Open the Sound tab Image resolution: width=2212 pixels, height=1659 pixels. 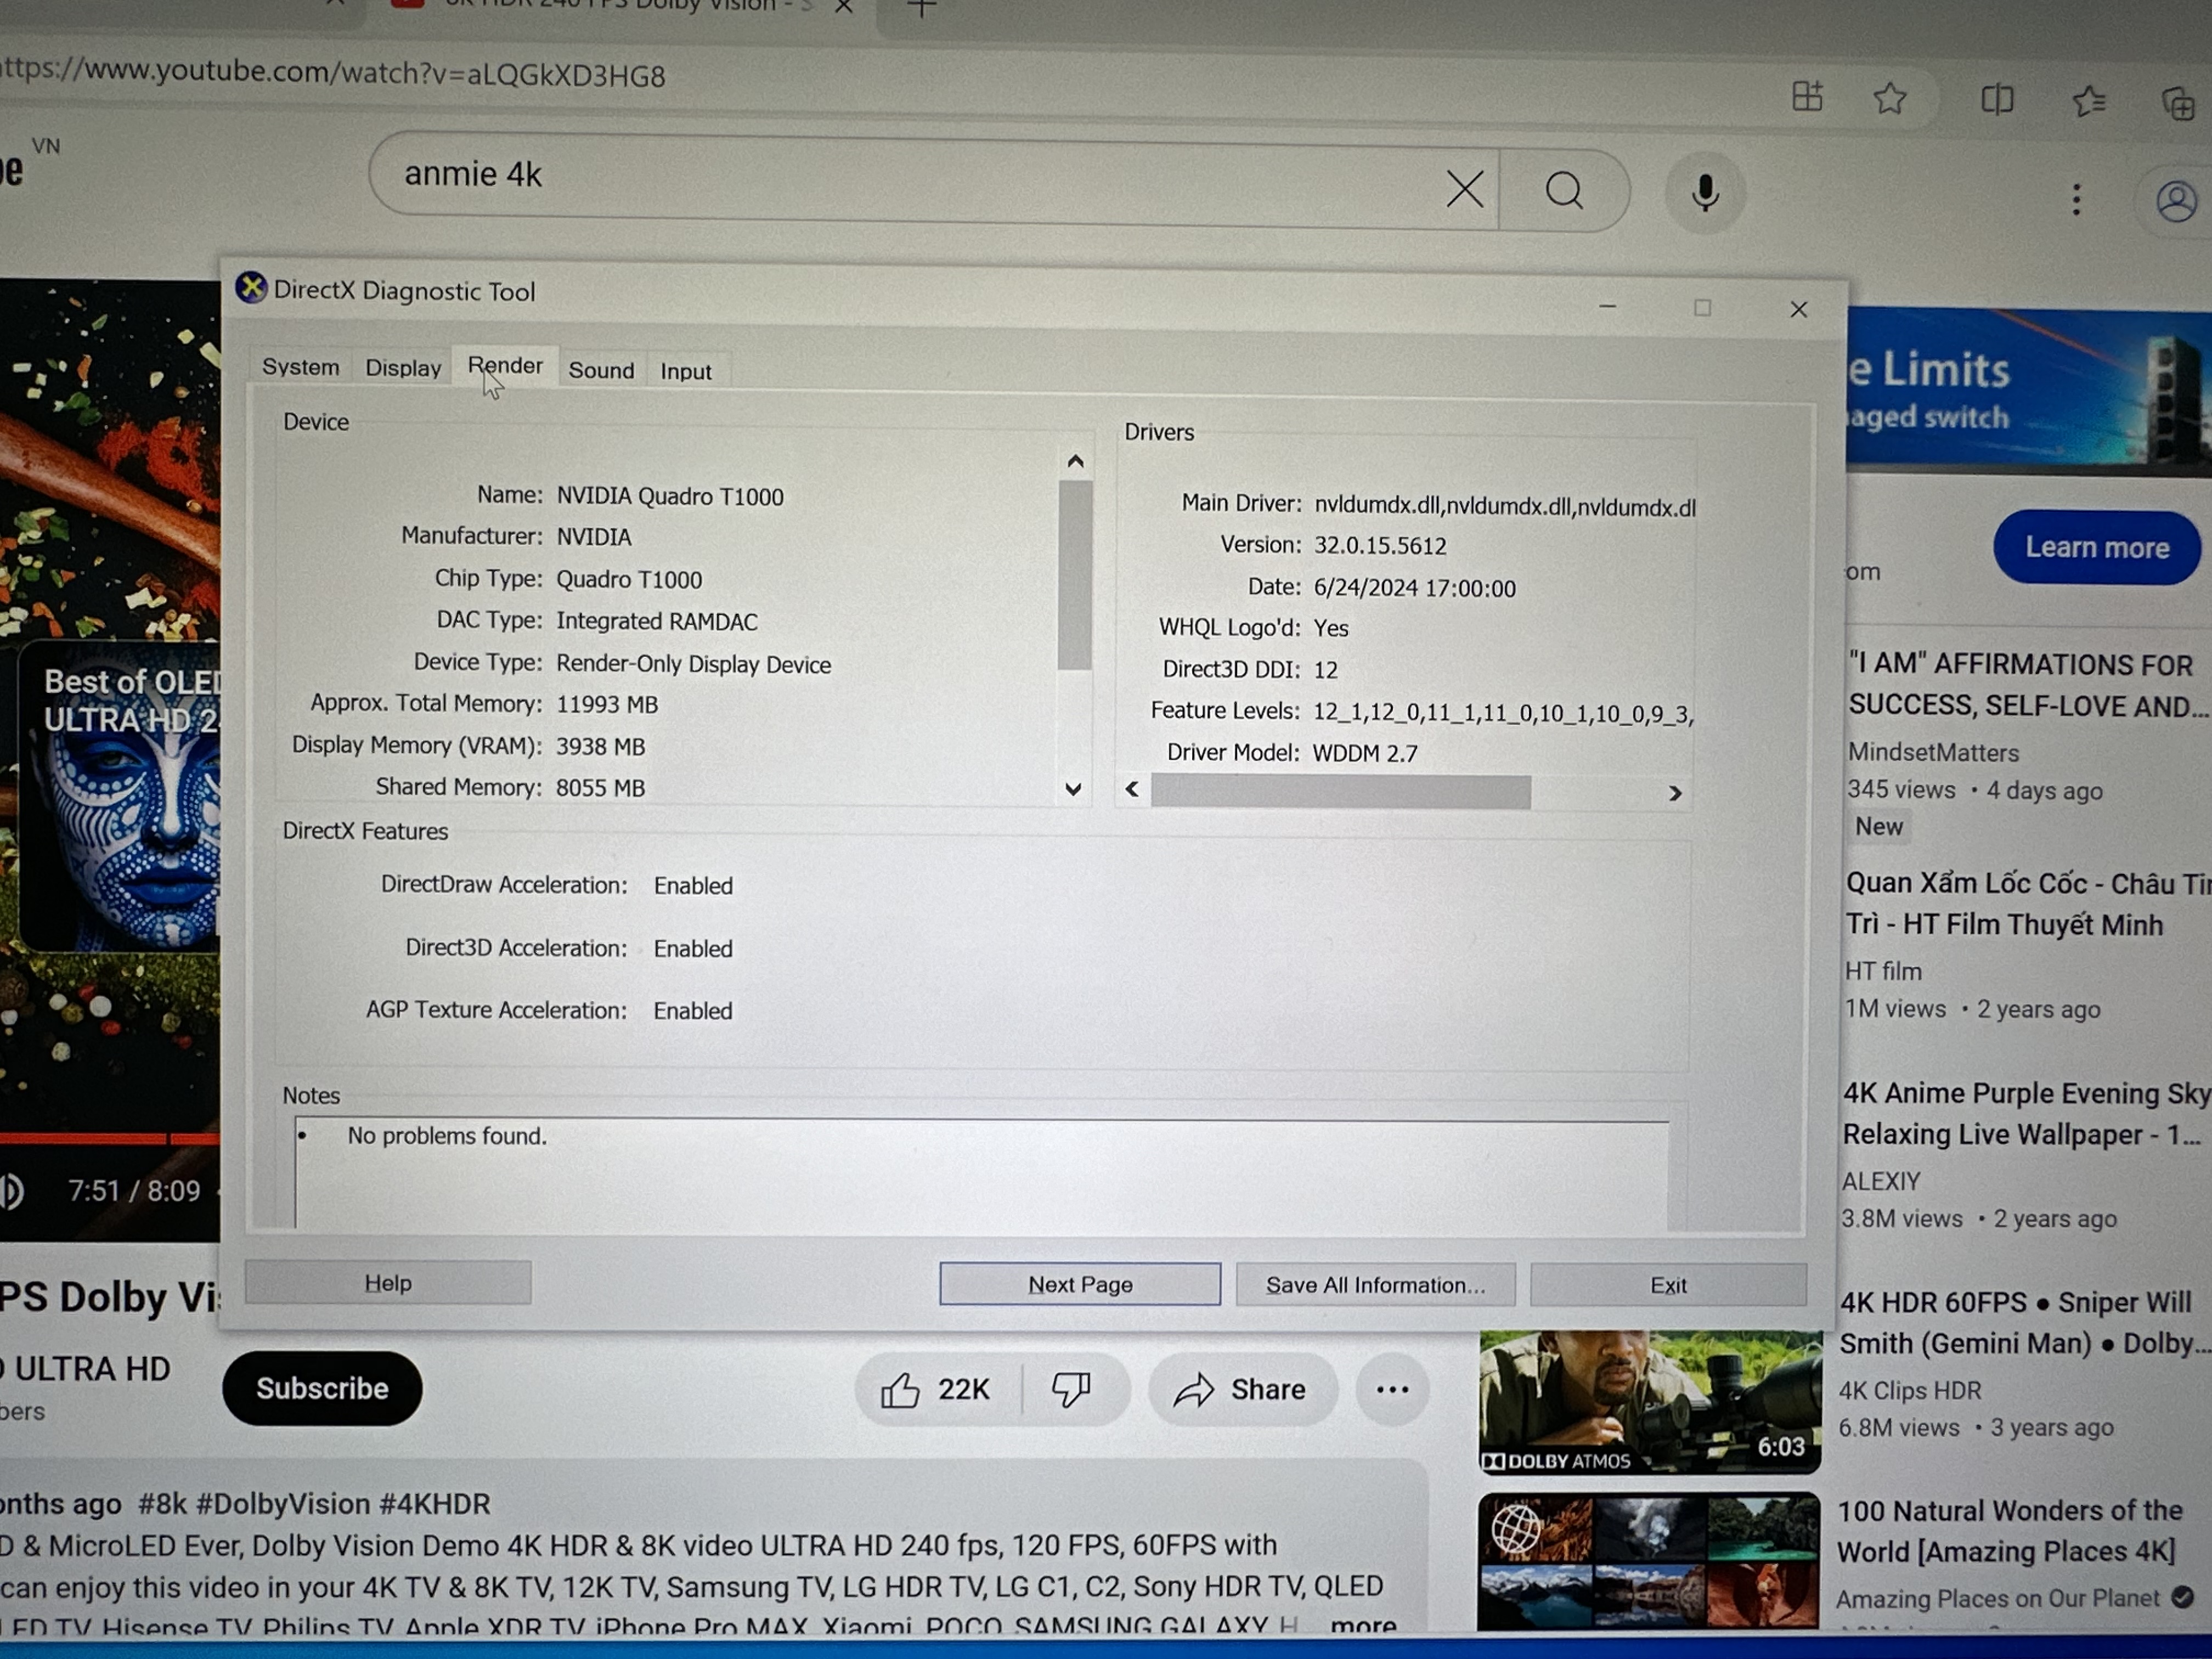tap(601, 370)
